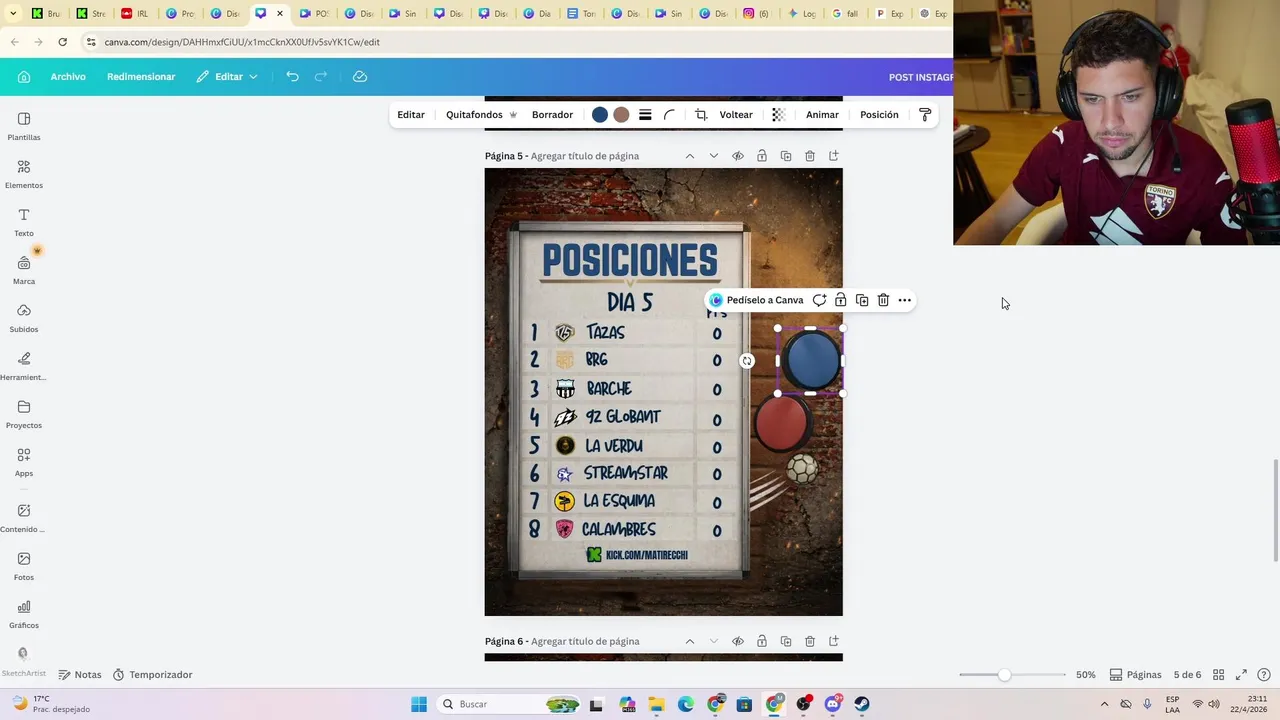Open the Apps panel in the sidebar
This screenshot has height=720, width=1280.
click(24, 463)
